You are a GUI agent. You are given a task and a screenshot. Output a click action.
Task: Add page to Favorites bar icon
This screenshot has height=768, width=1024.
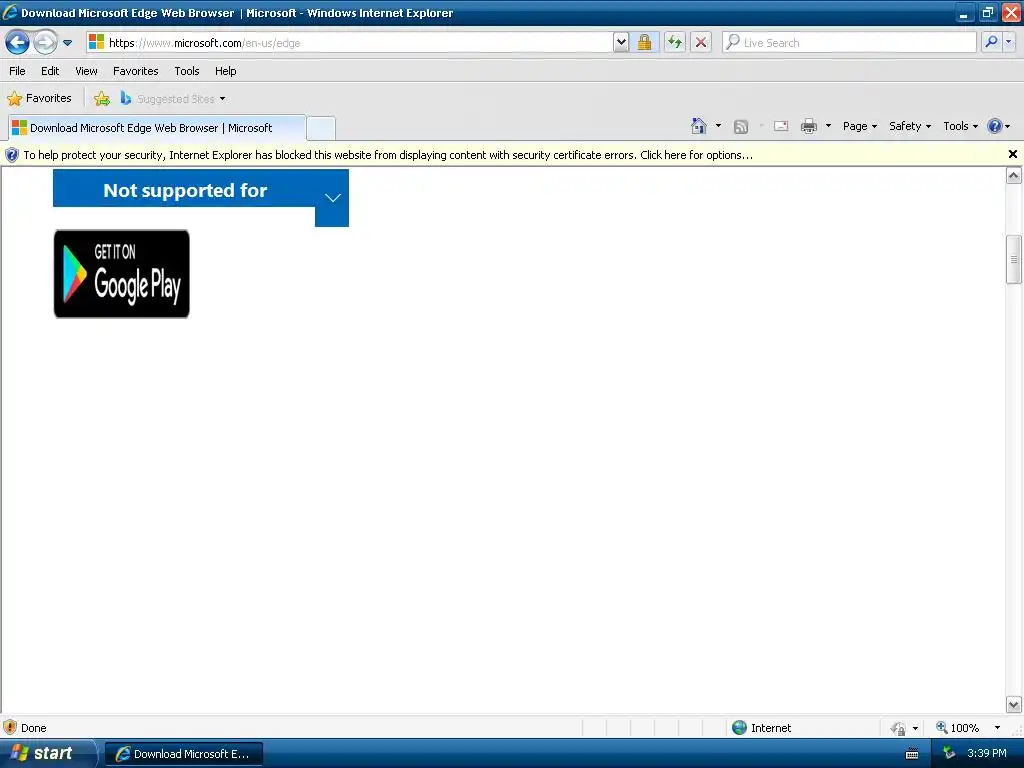click(102, 99)
